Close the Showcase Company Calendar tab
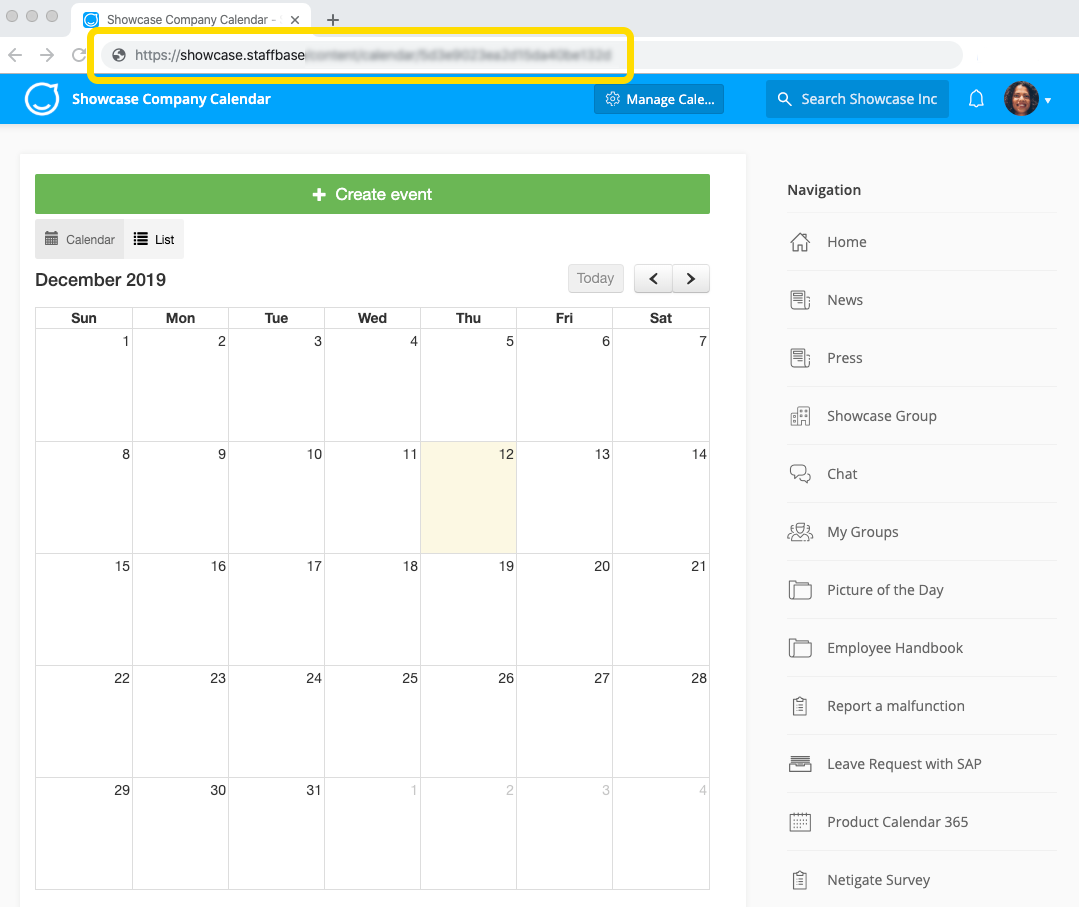 pos(295,20)
